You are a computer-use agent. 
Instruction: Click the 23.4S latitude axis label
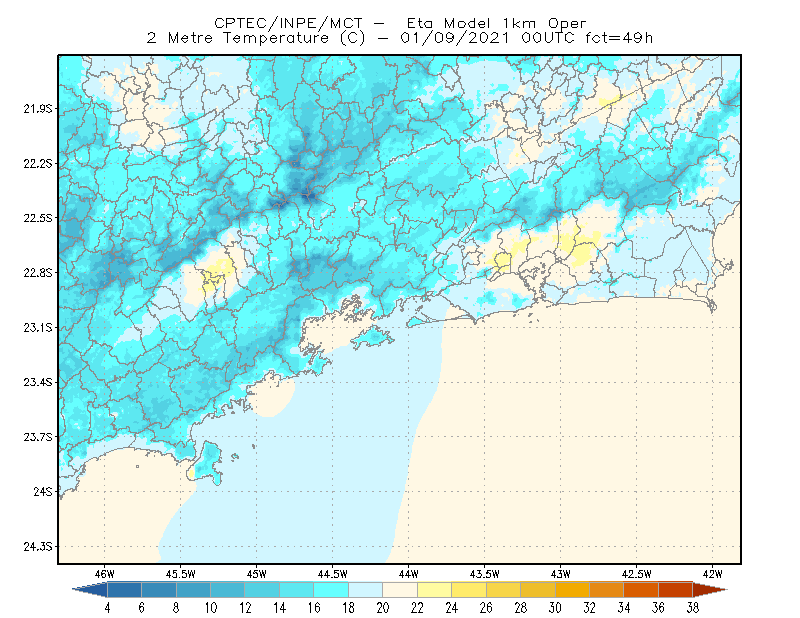click(38, 382)
